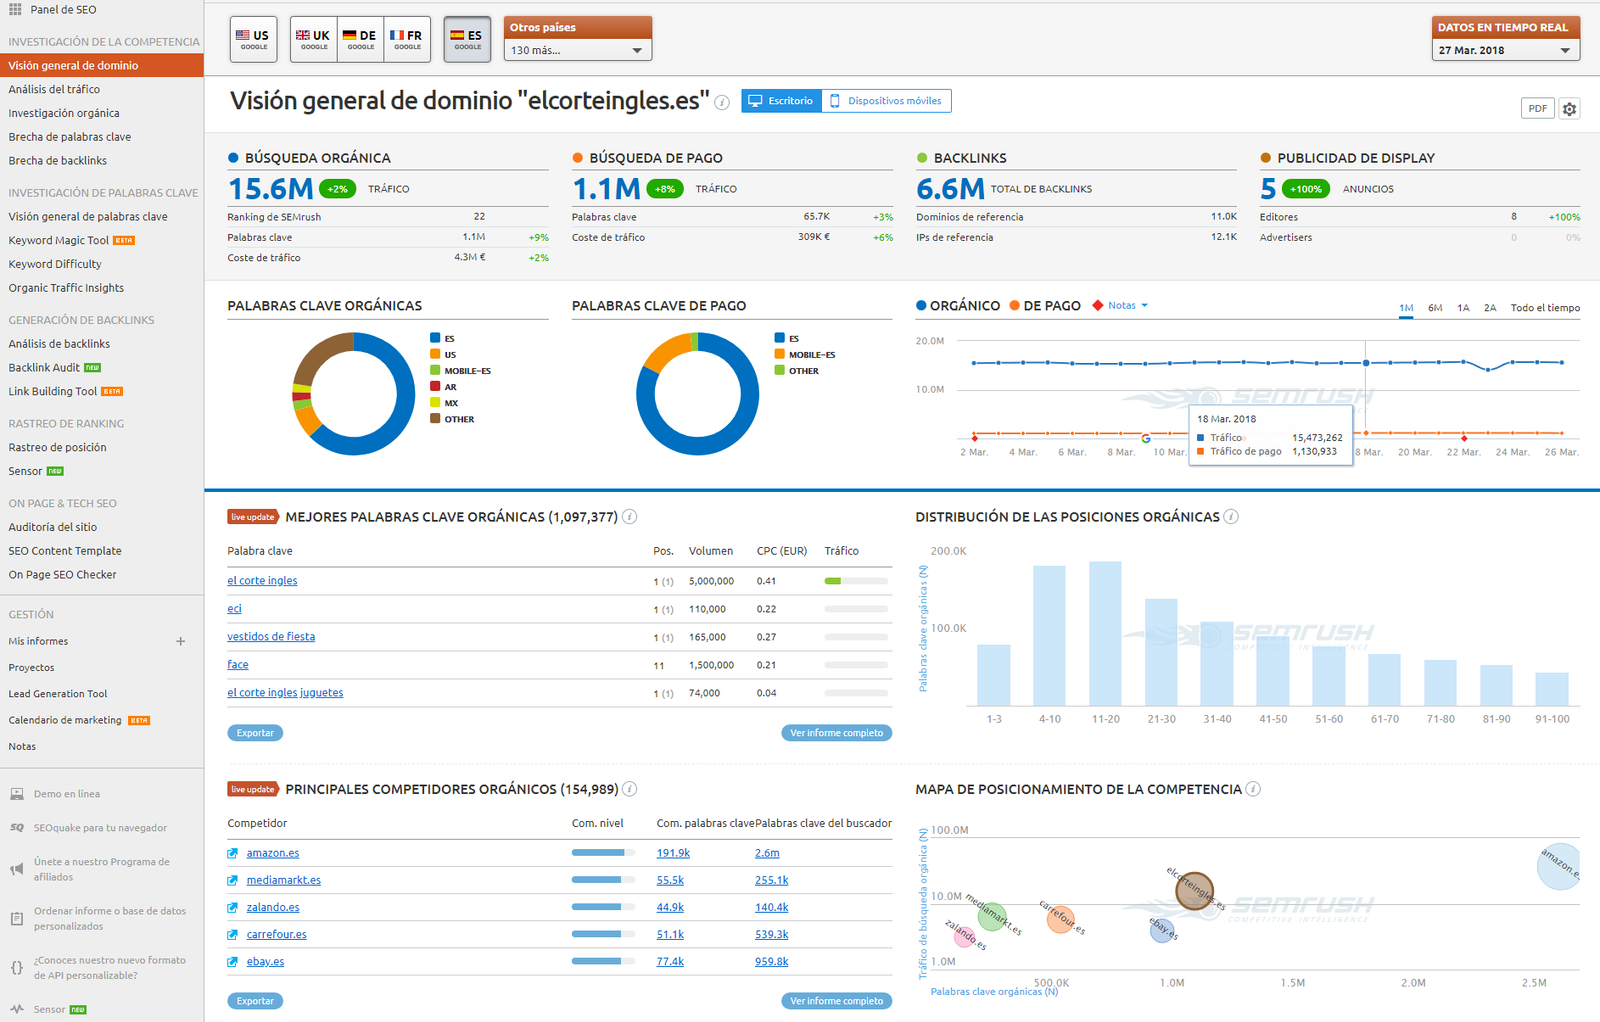Open the amazon.es competitor link

click(271, 852)
